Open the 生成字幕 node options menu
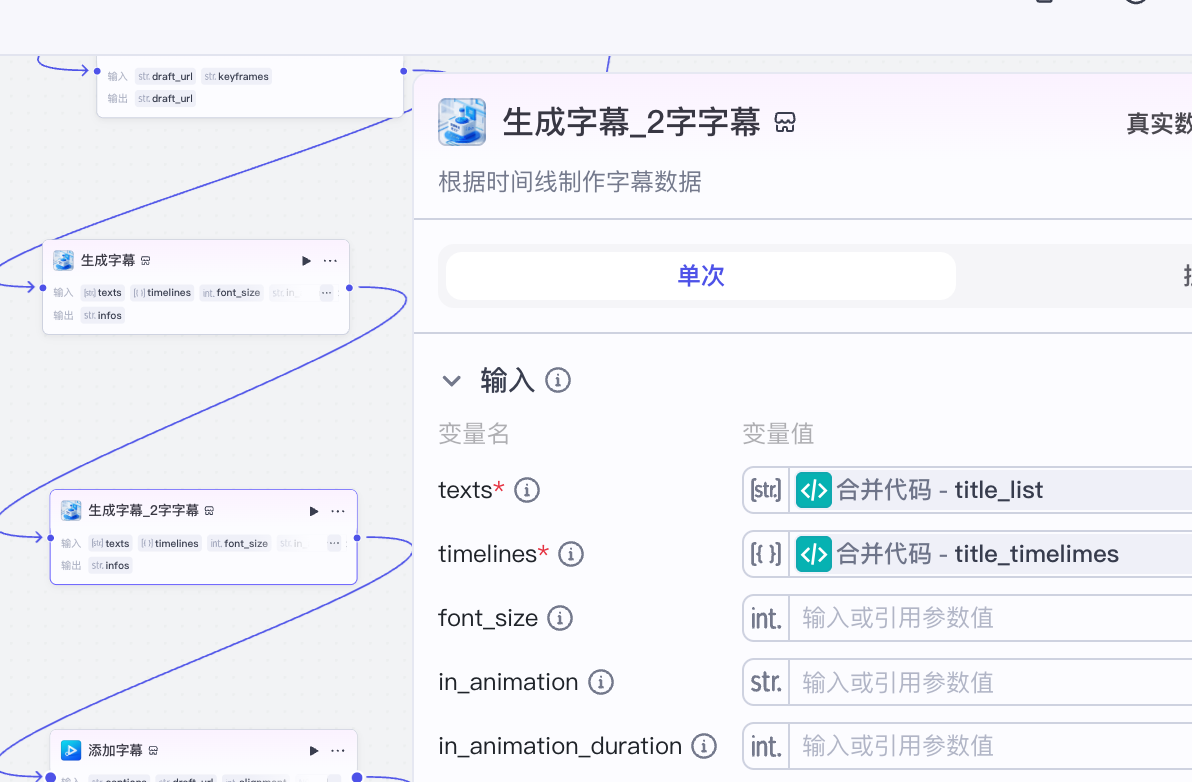 coord(330,261)
